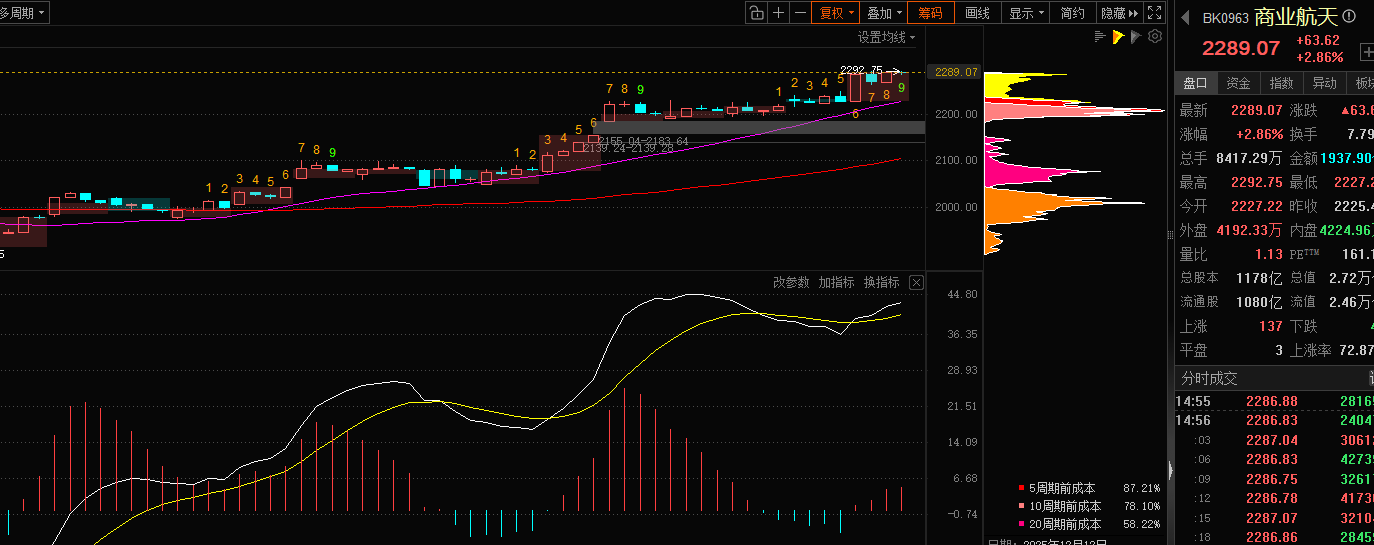1374x545 pixels.
Task: Click the lock icon in chart toolbar
Action: (x=756, y=13)
